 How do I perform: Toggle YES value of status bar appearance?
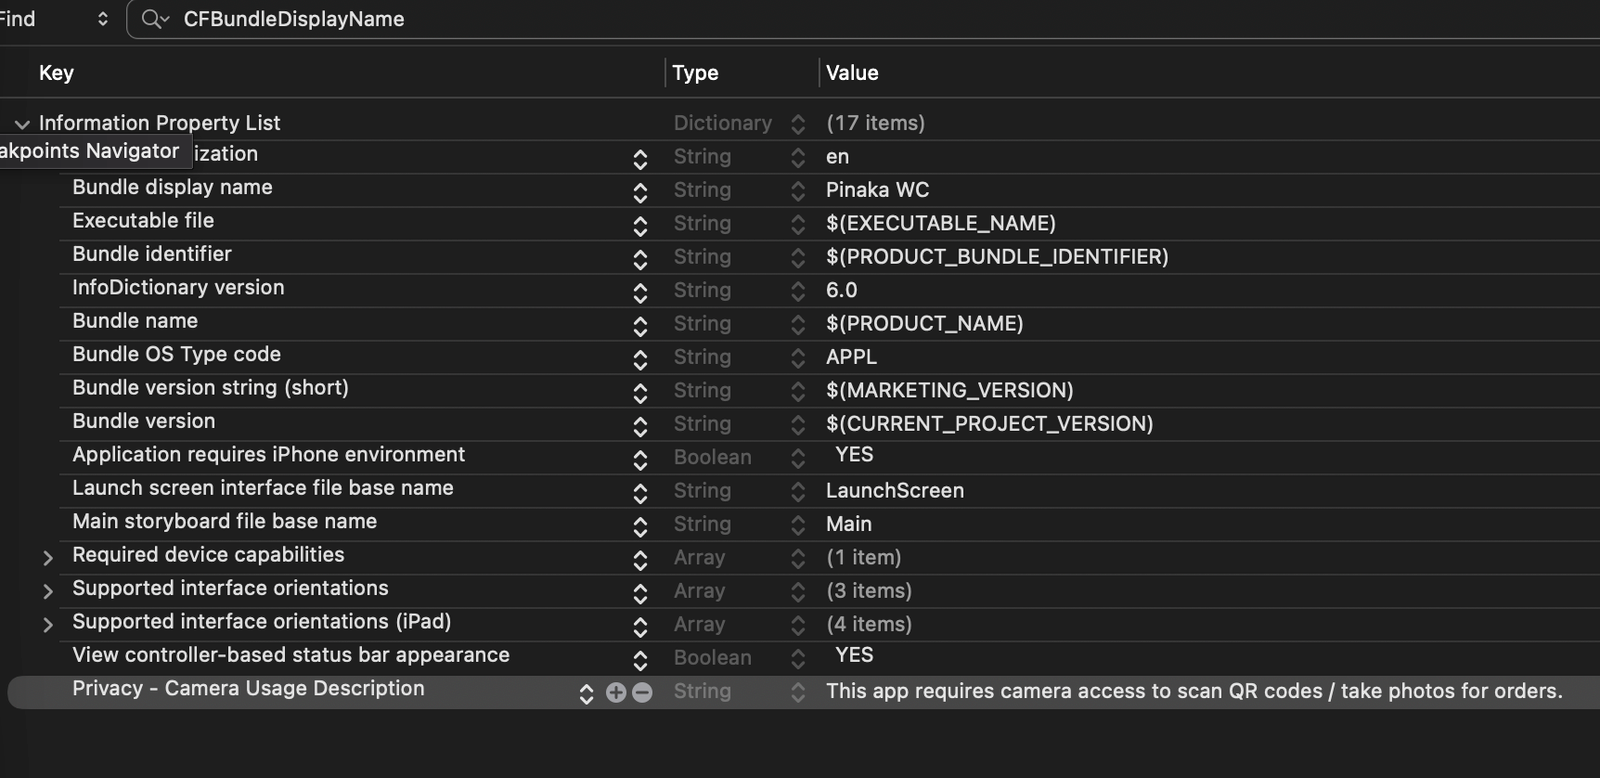click(x=854, y=656)
